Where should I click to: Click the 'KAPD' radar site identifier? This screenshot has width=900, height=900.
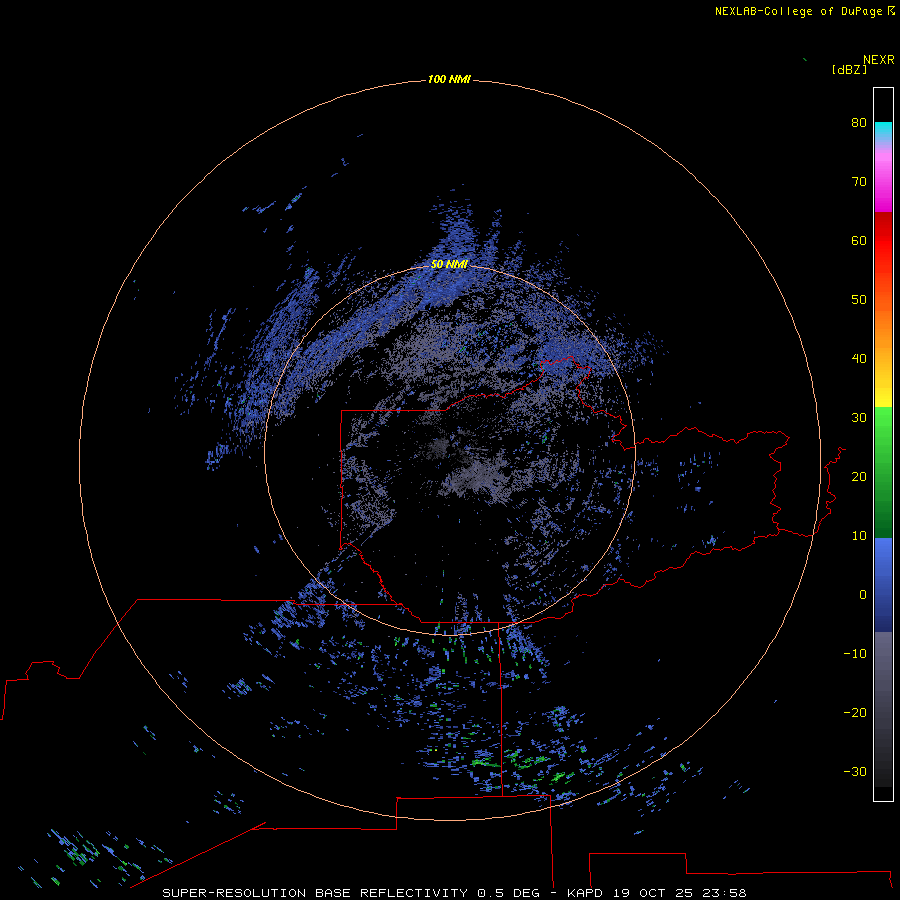click(585, 893)
